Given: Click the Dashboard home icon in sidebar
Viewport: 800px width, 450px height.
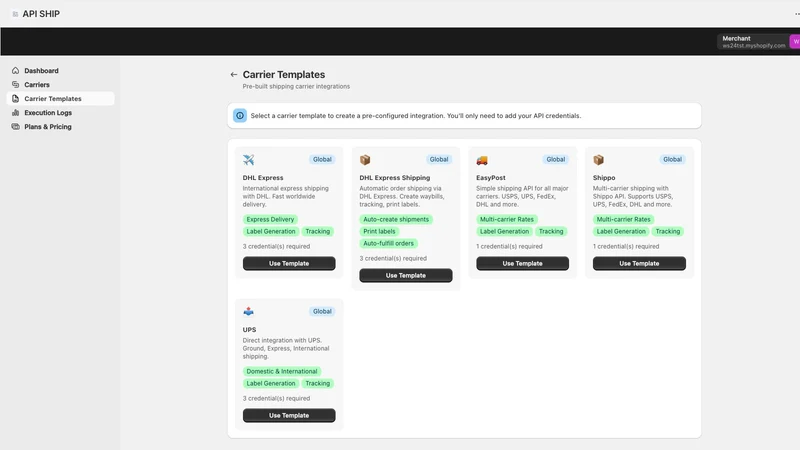Looking at the screenshot, I should point(15,70).
